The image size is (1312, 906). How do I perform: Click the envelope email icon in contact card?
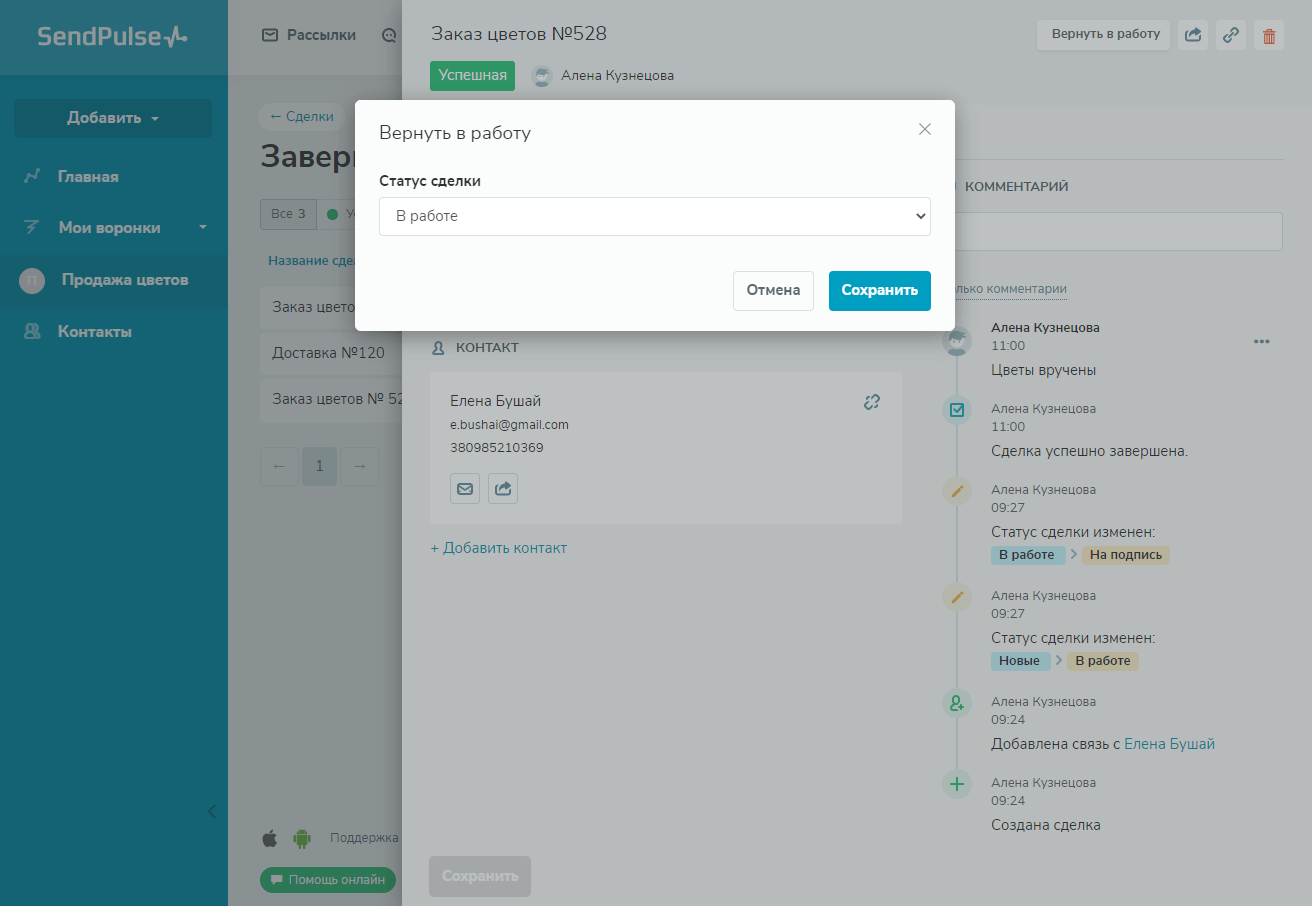coord(465,489)
